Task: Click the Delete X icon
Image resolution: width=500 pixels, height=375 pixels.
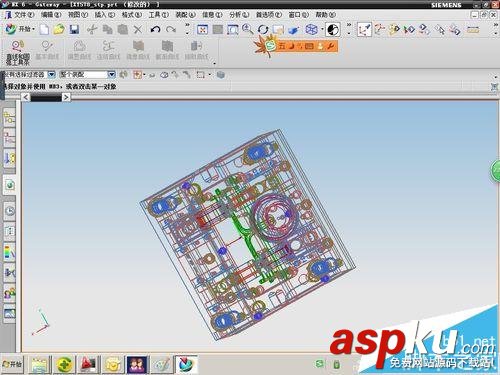Action: click(x=138, y=30)
